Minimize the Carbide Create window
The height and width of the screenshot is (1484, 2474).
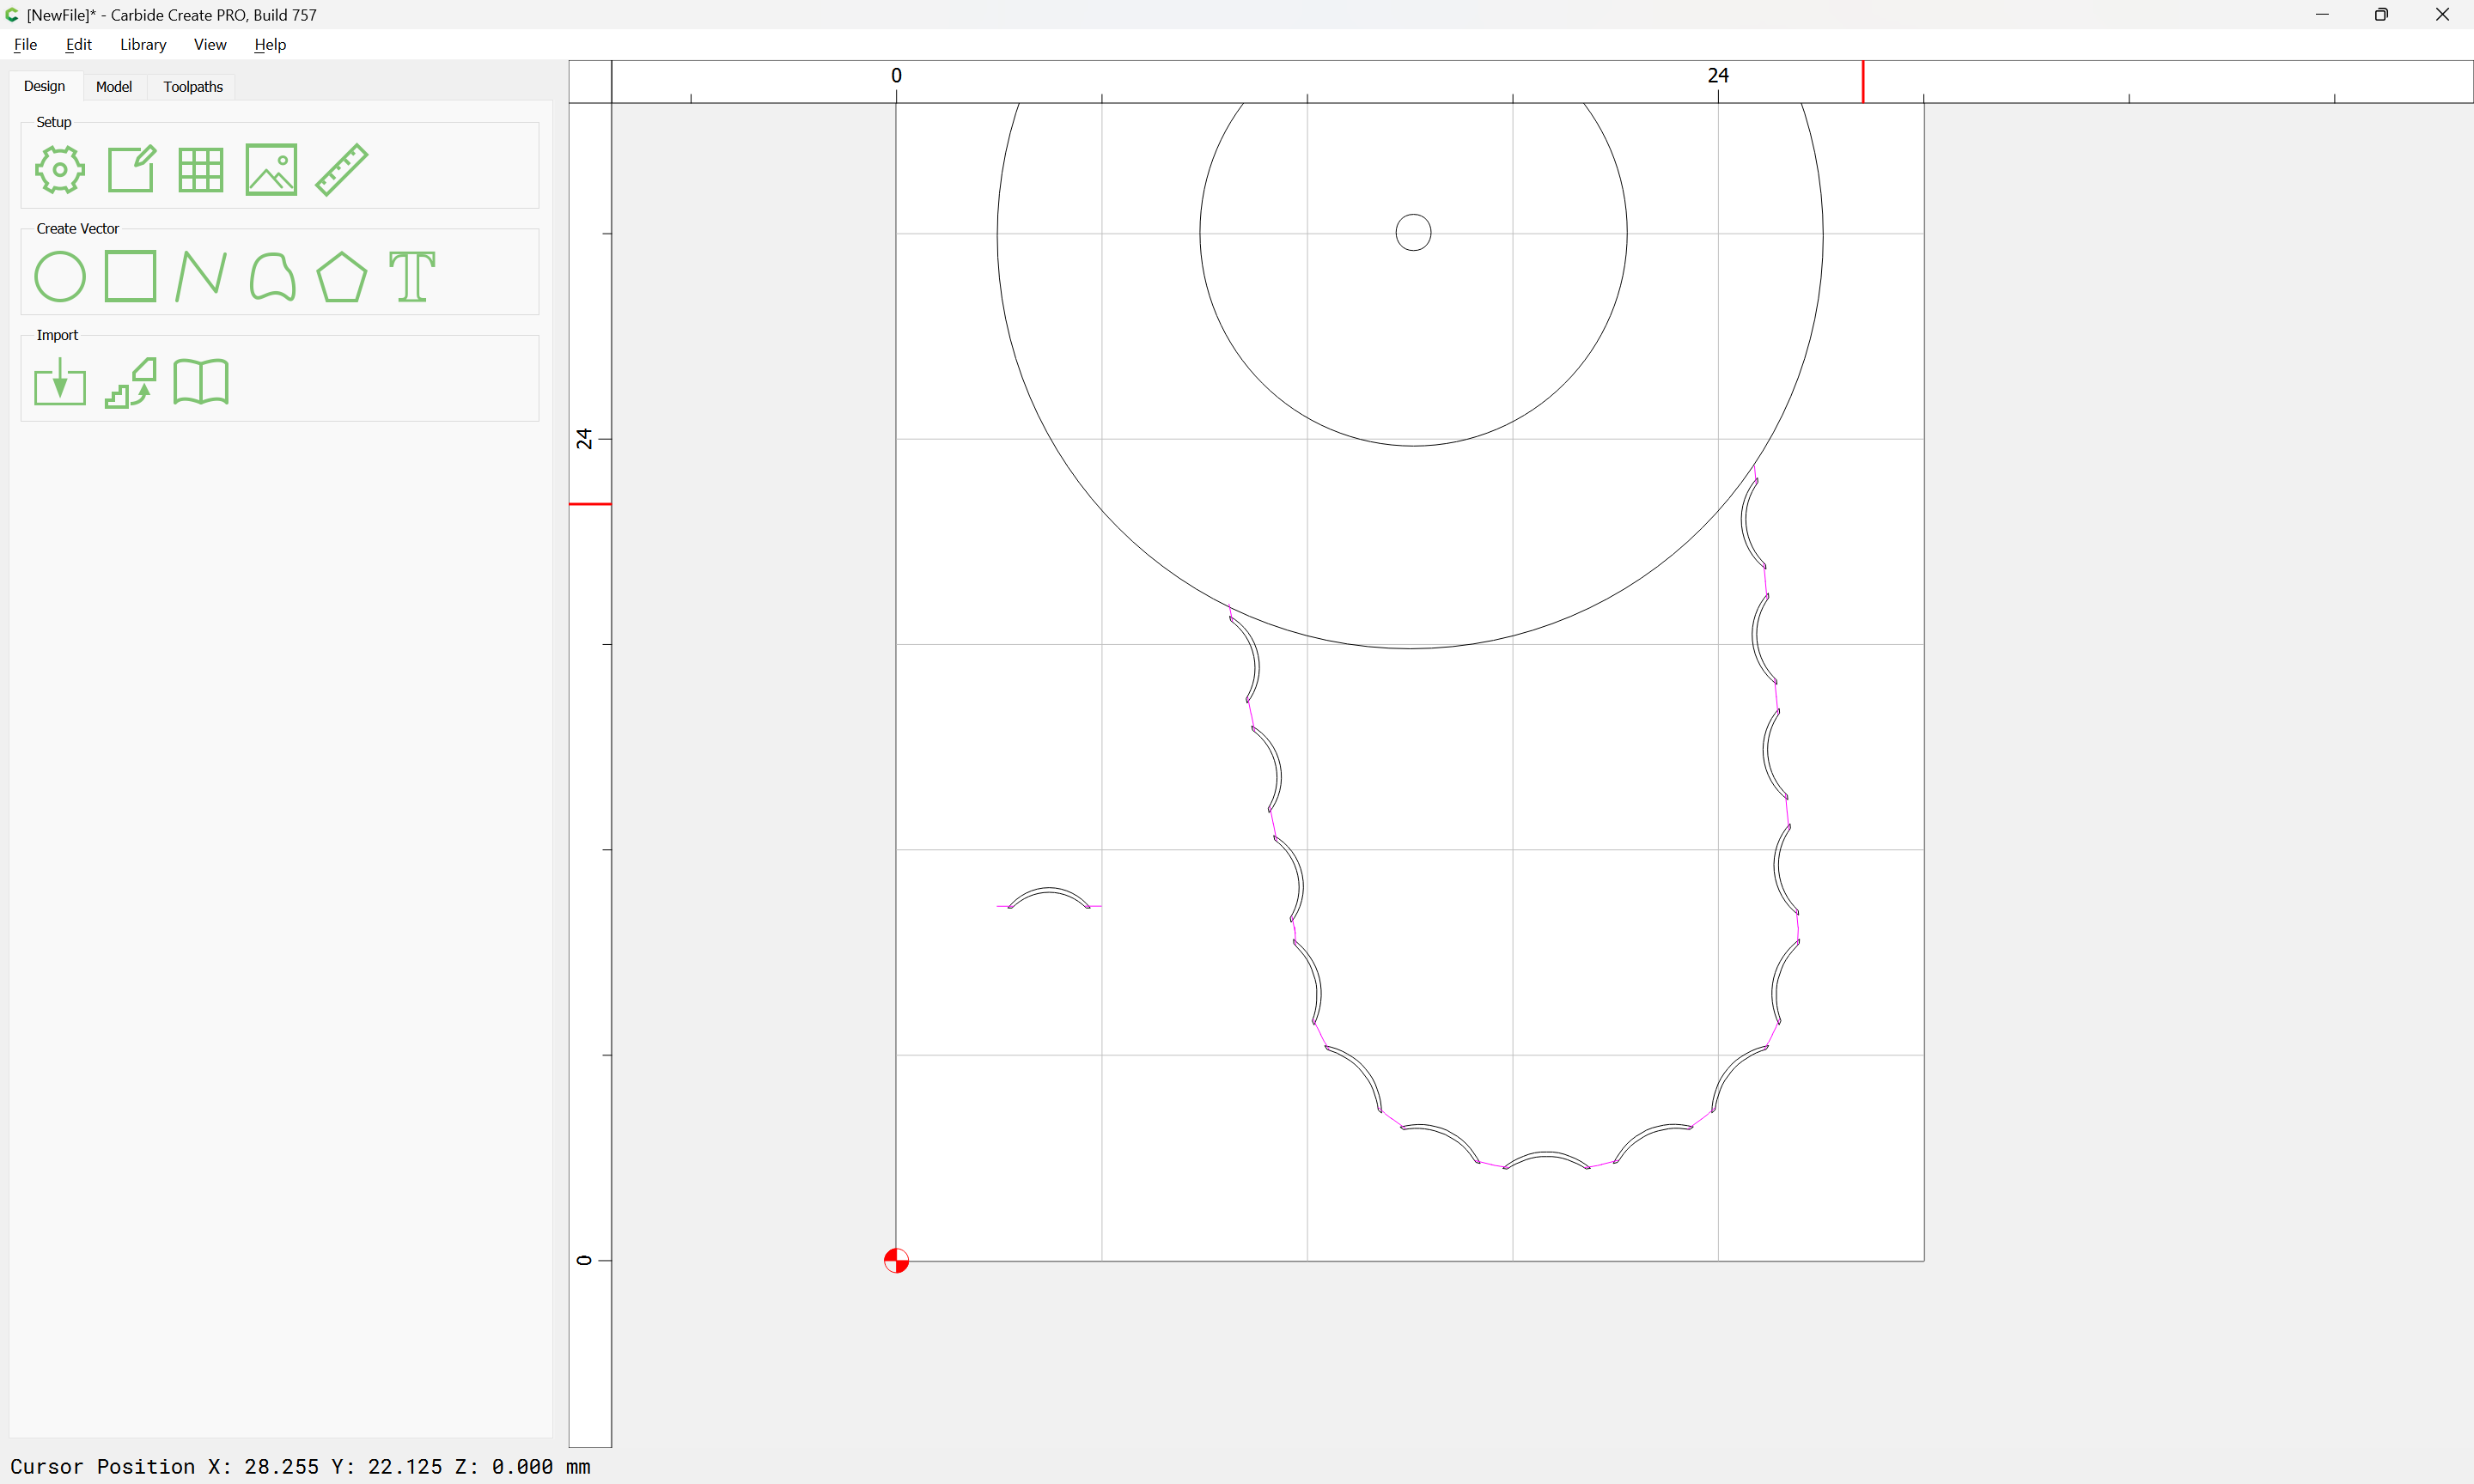point(2322,14)
